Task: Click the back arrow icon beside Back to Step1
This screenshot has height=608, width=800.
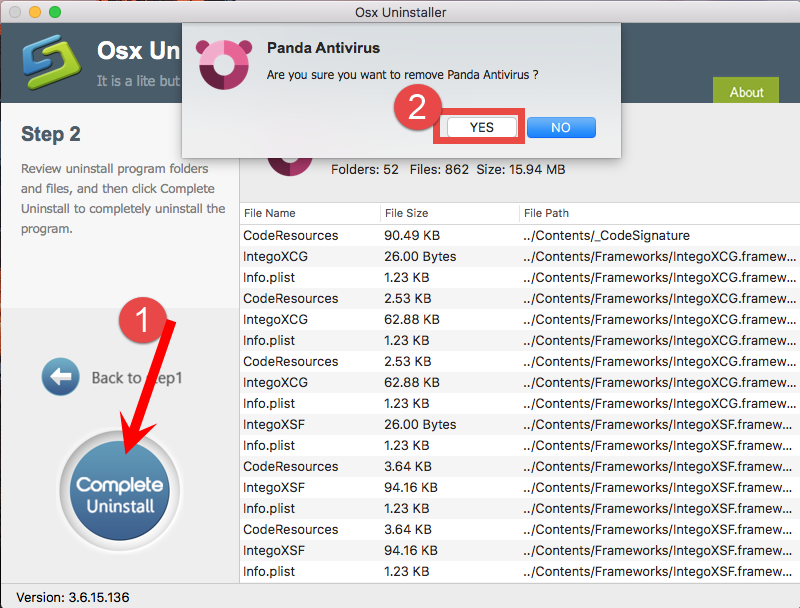Action: pyautogui.click(x=60, y=377)
